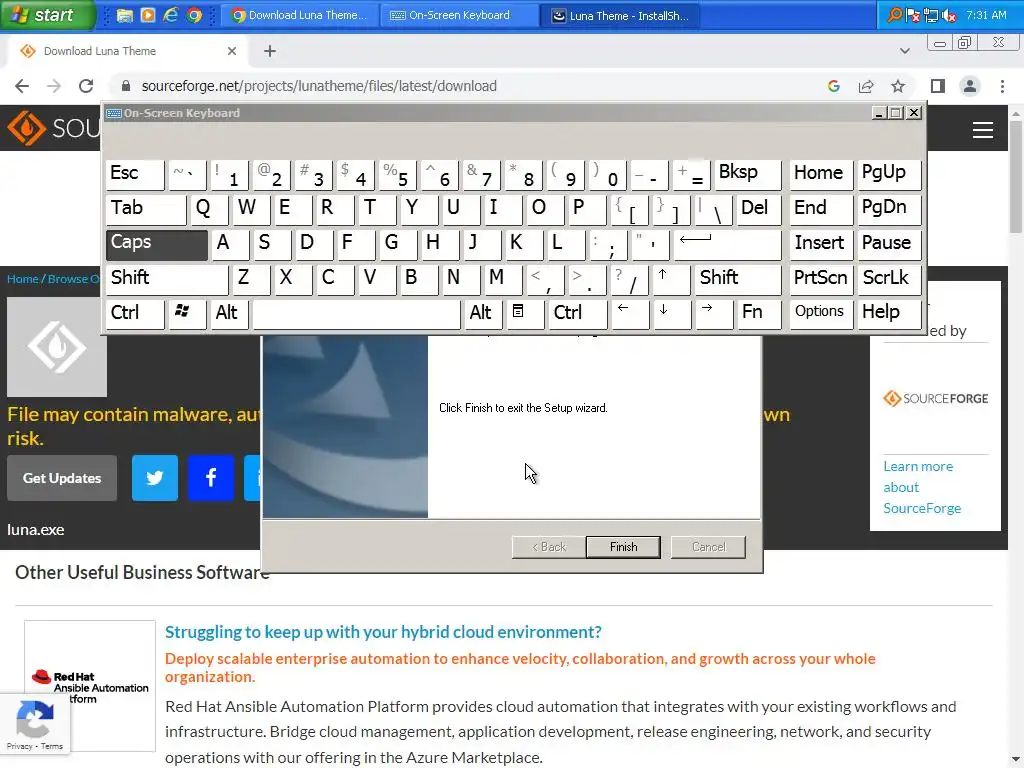Open a new Chrome tab
This screenshot has width=1024, height=768.
click(270, 51)
